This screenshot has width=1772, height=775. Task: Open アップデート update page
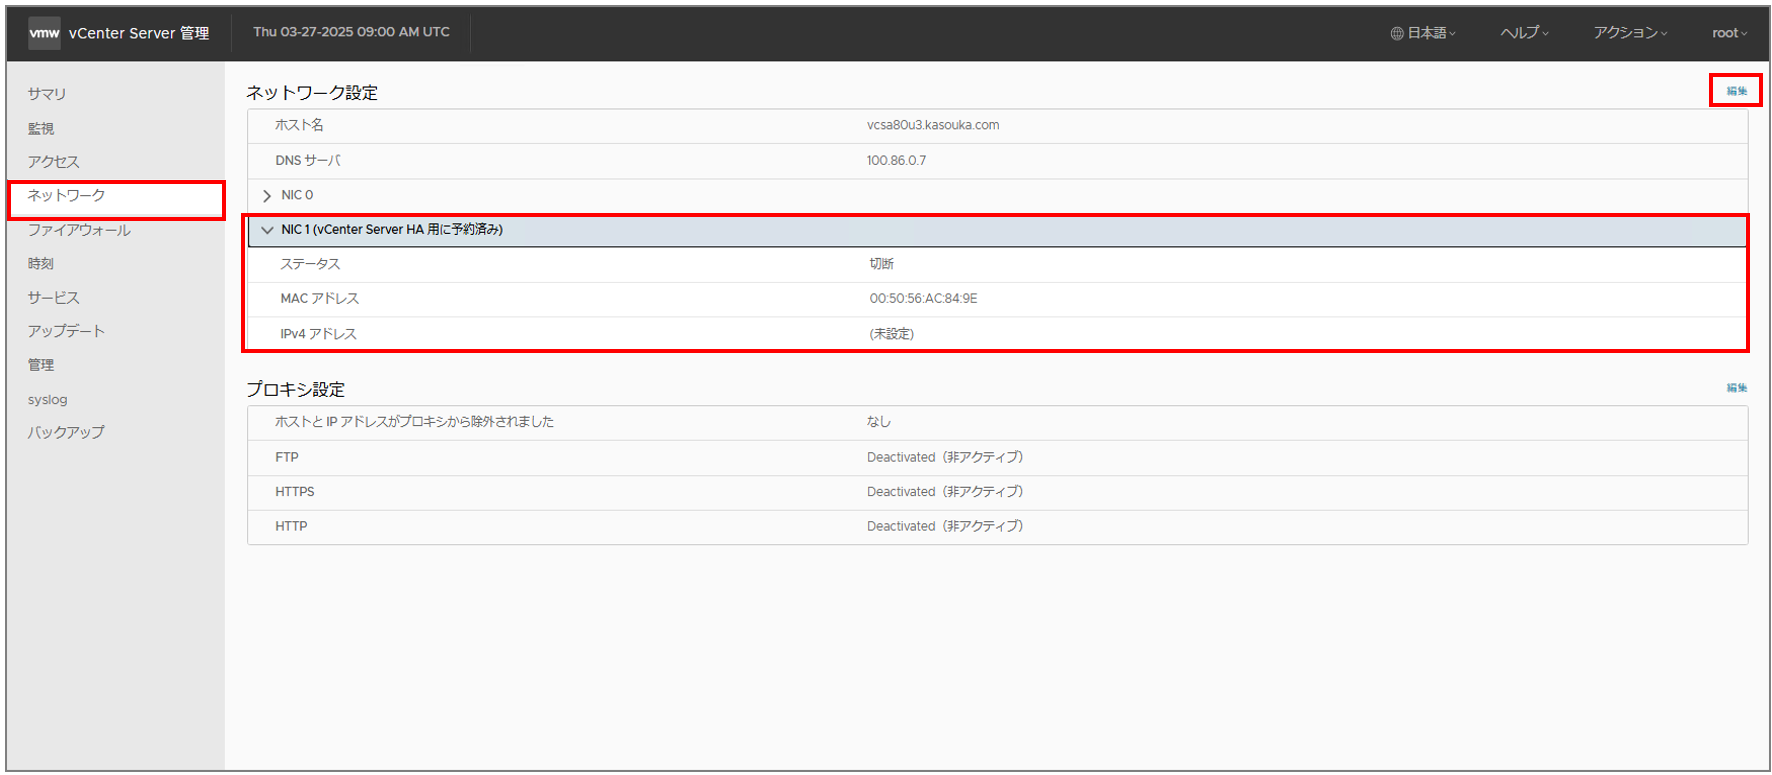[x=66, y=331]
